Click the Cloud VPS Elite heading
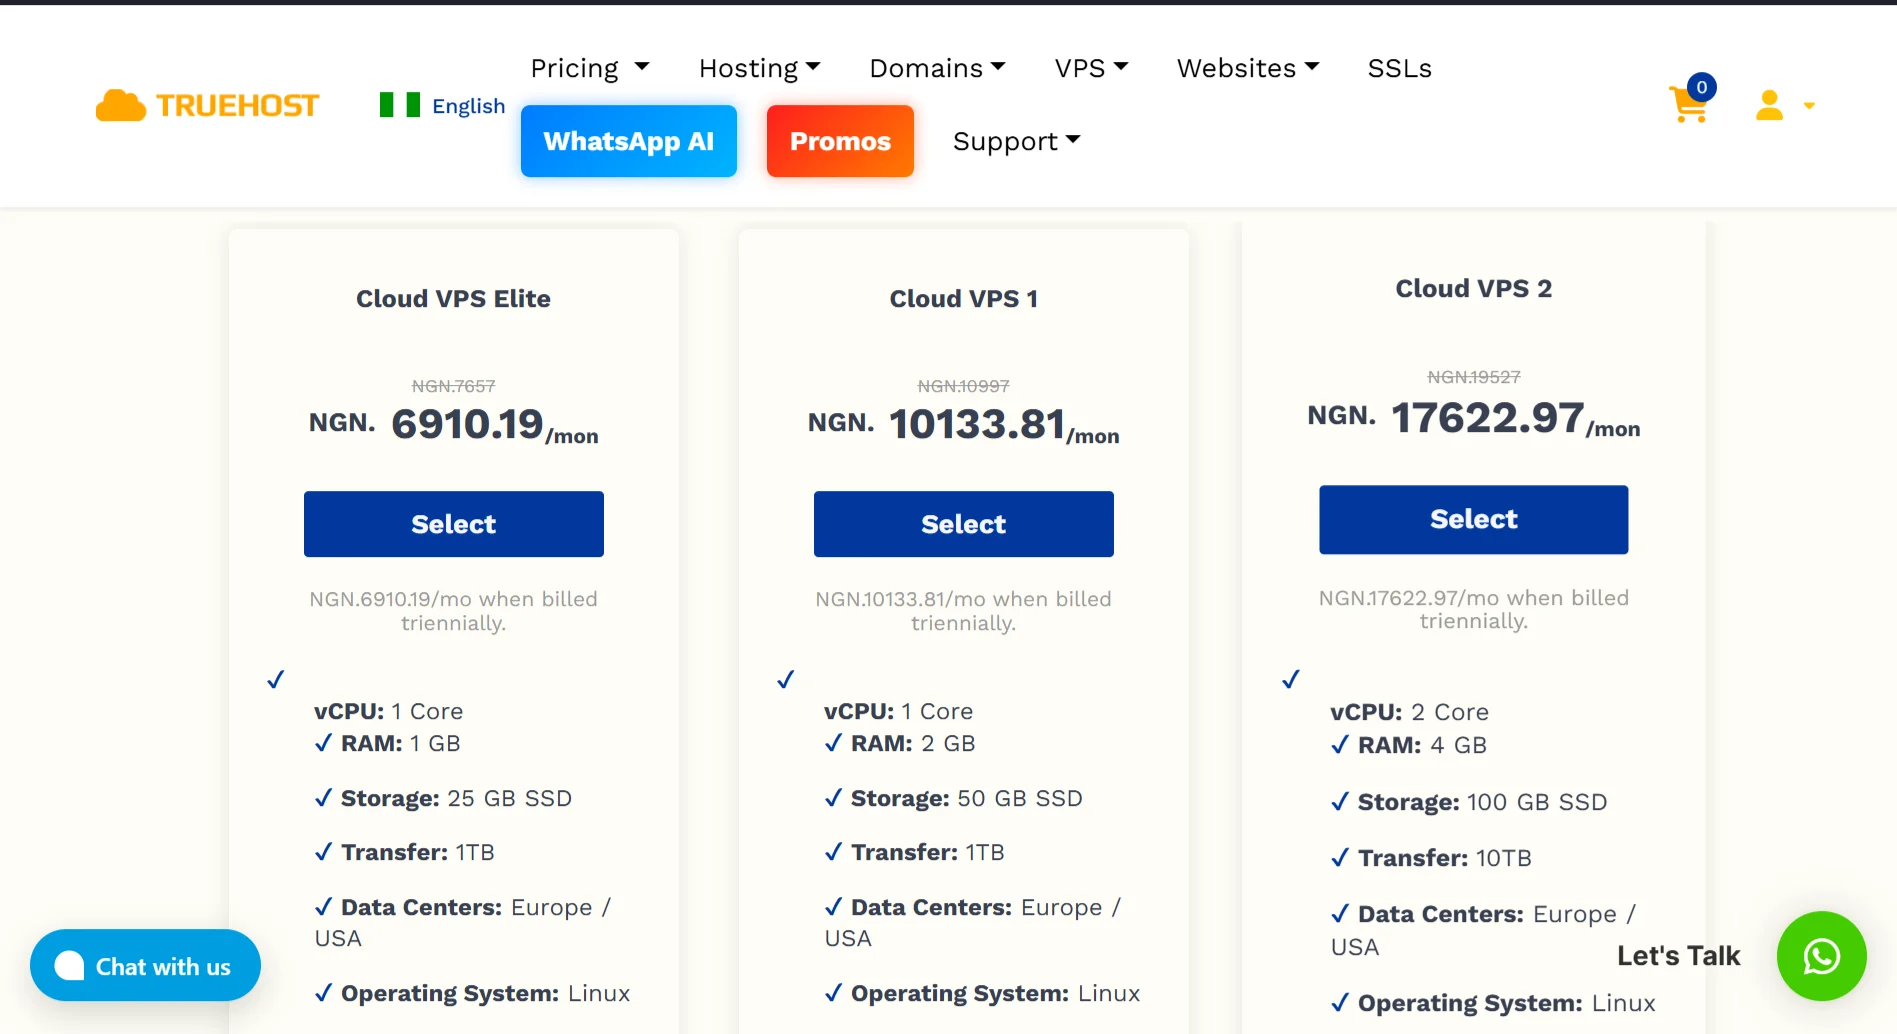The image size is (1897, 1034). (x=454, y=299)
